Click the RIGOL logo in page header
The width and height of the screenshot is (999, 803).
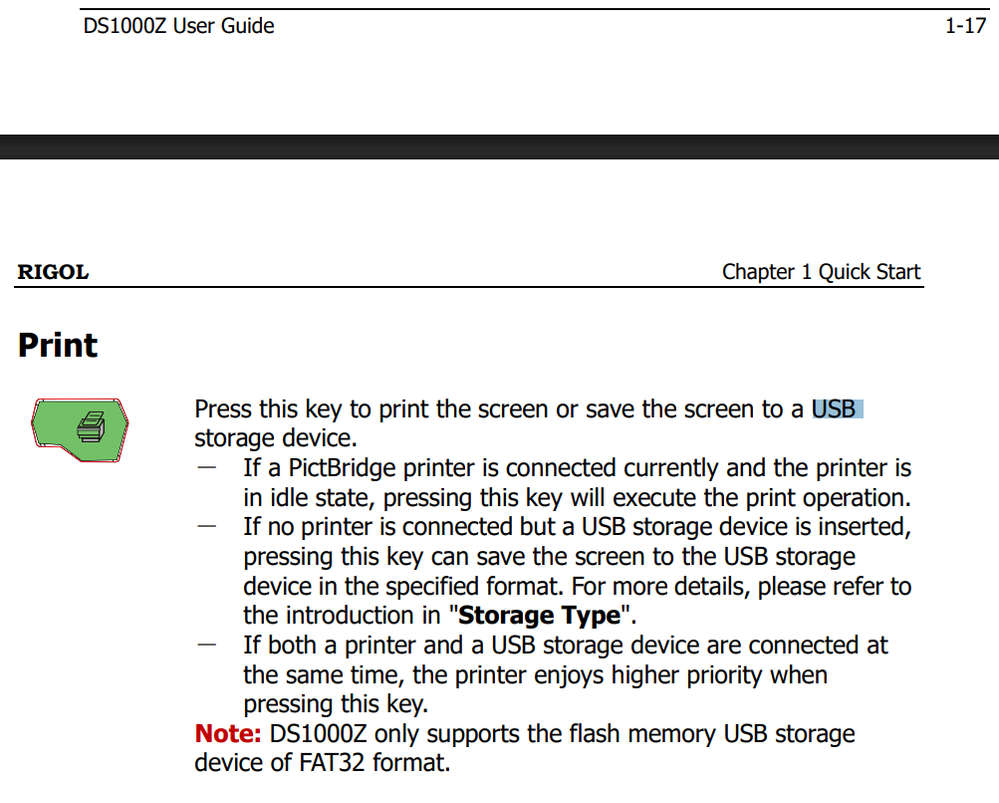[x=53, y=272]
